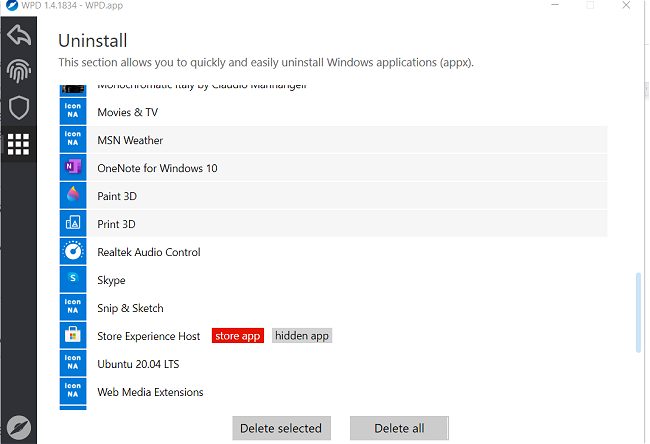Click the Snip & Sketch app icon
The width and height of the screenshot is (650, 444).
[x=73, y=308]
